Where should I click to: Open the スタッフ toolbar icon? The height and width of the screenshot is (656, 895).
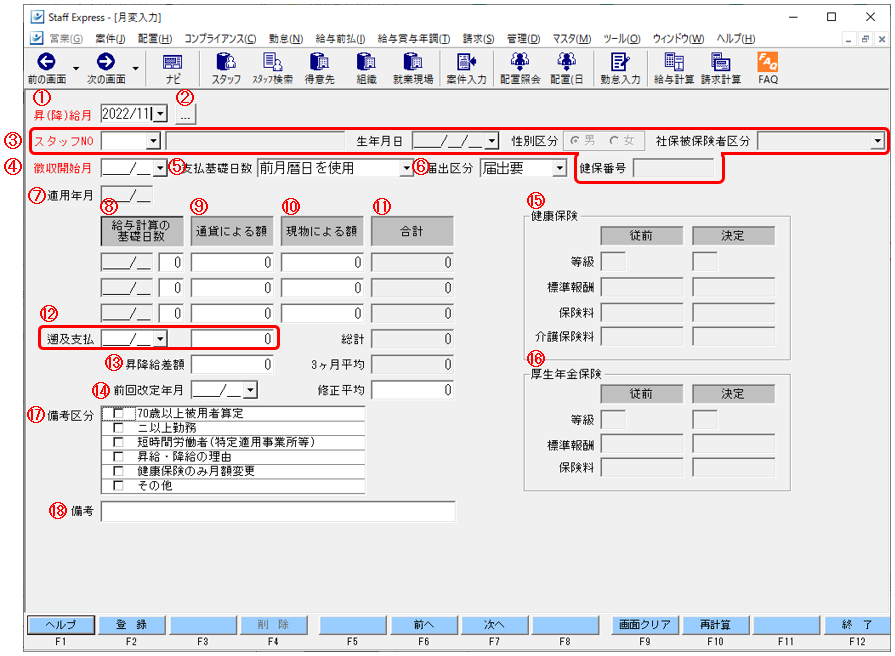pos(226,62)
